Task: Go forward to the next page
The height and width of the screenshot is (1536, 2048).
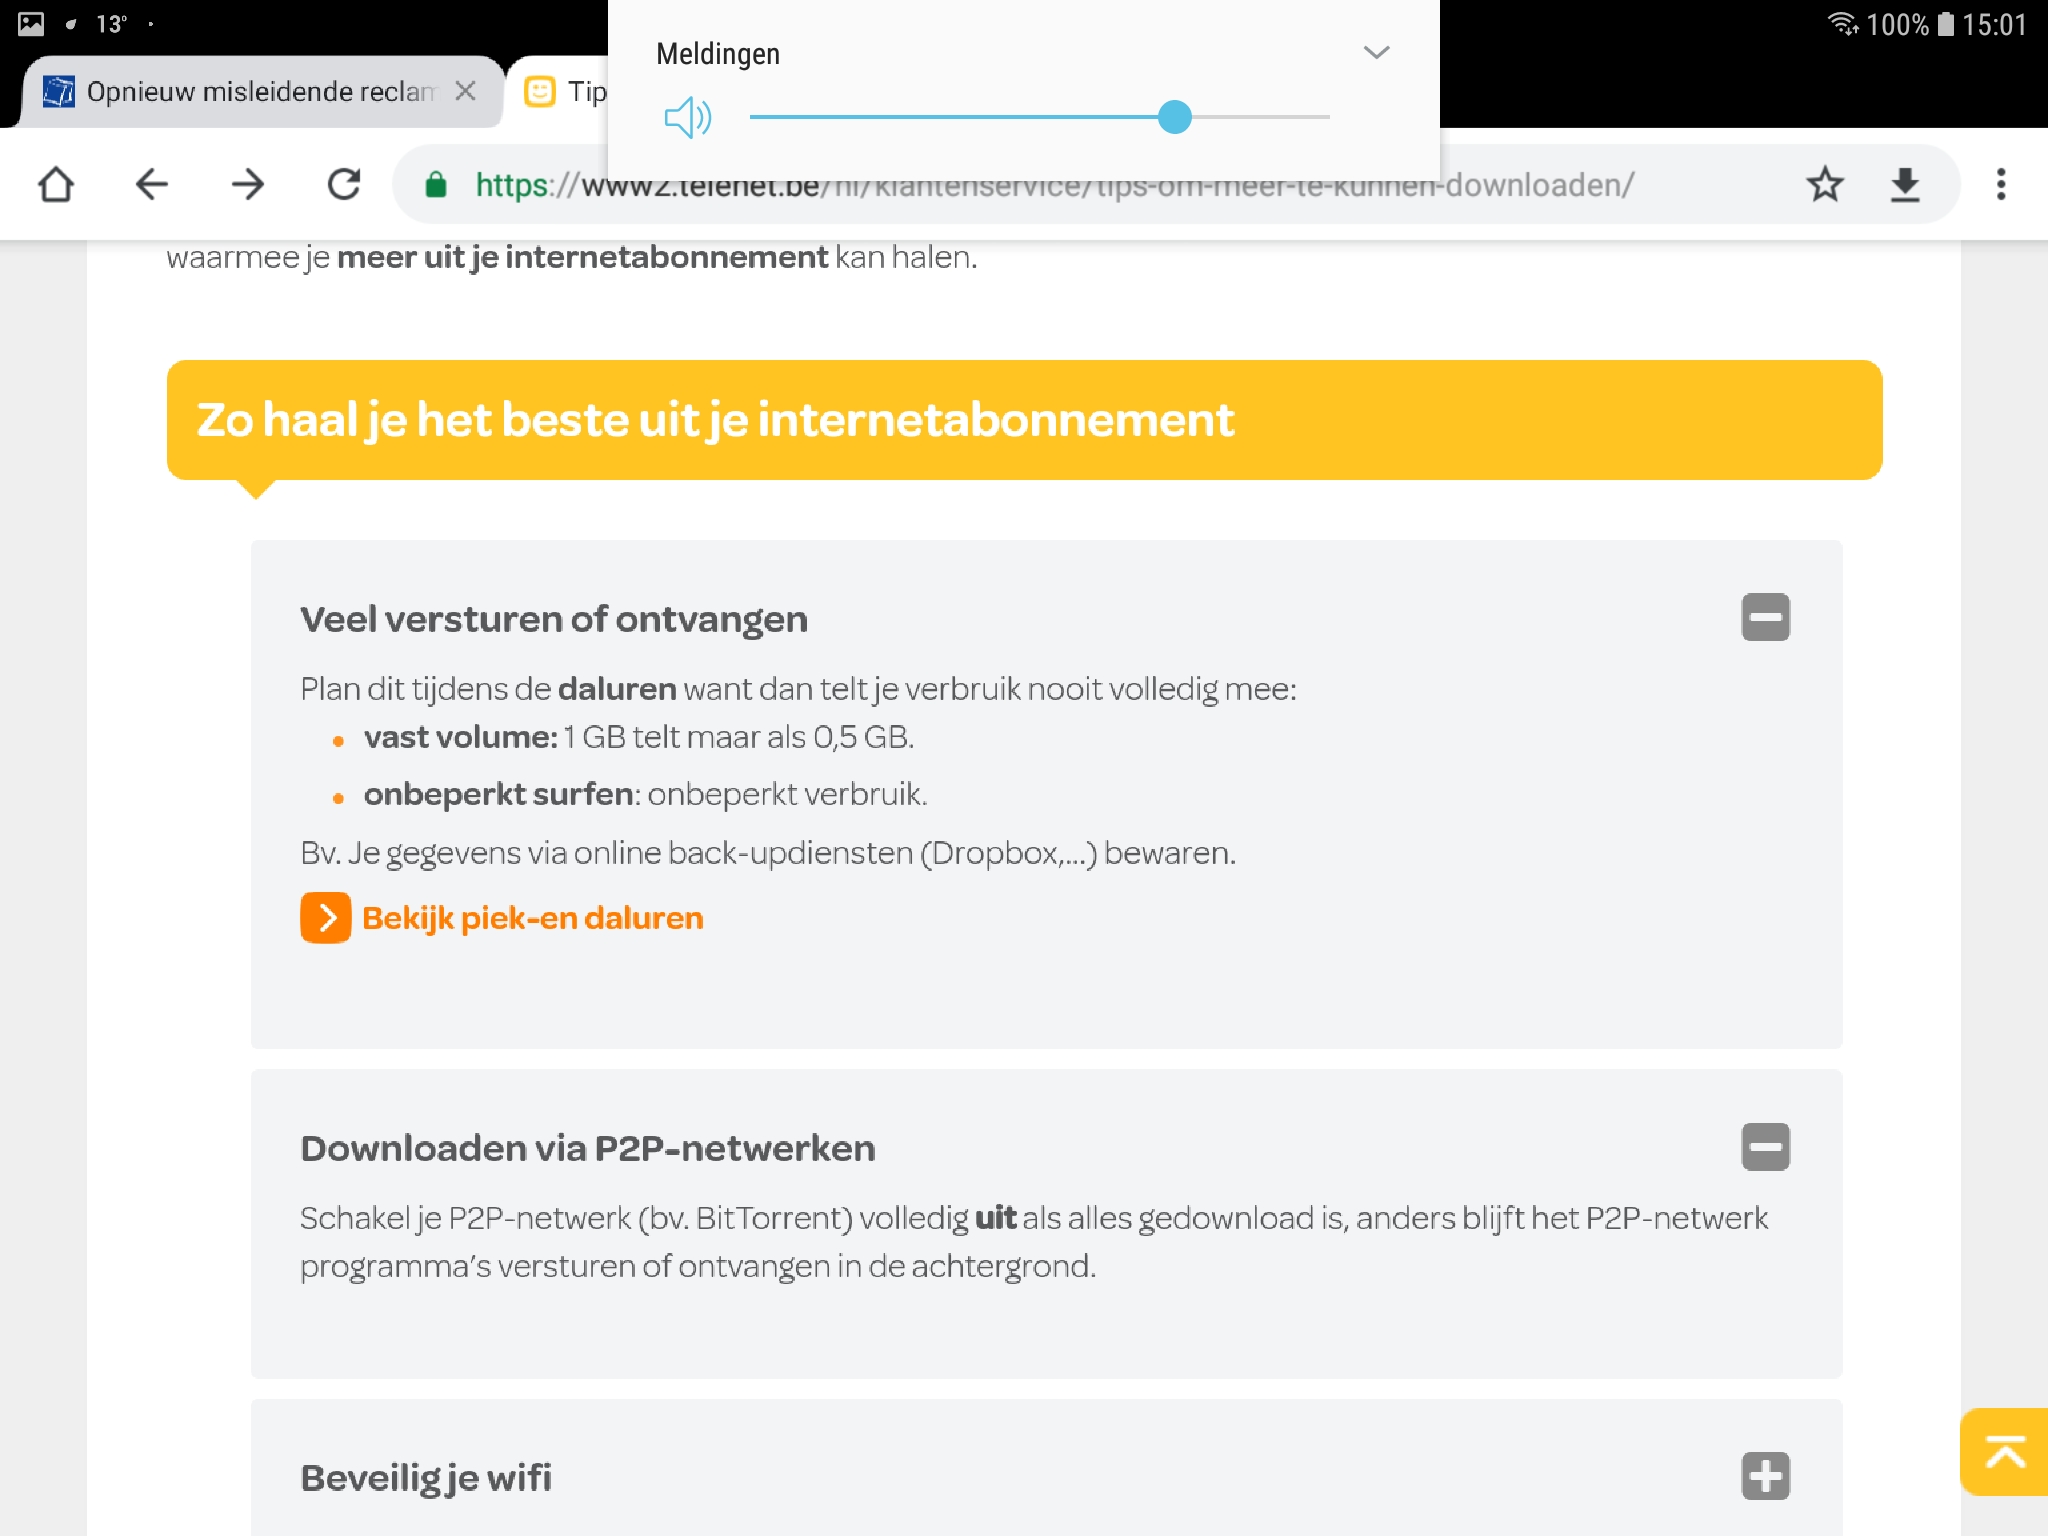Action: point(247,184)
